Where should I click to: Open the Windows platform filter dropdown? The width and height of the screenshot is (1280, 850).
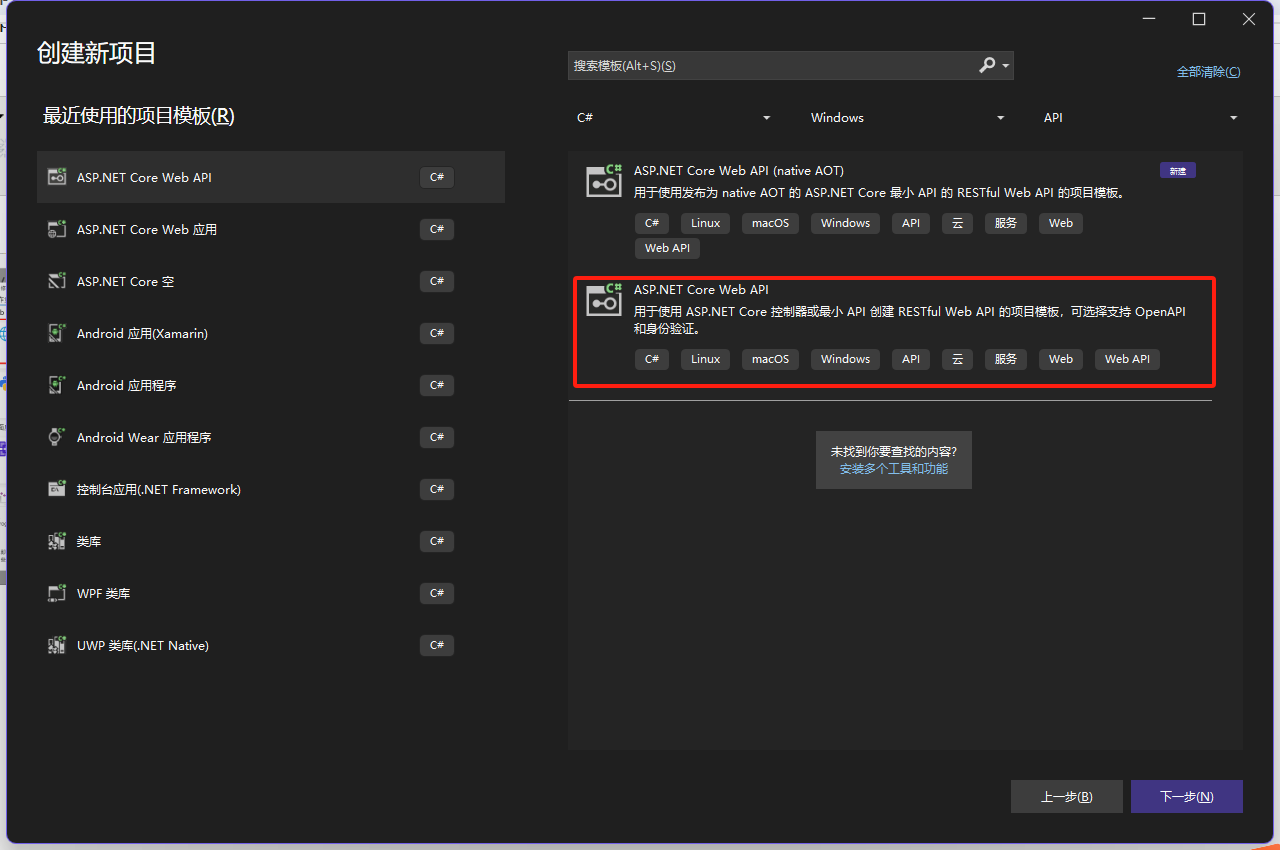click(x=906, y=117)
